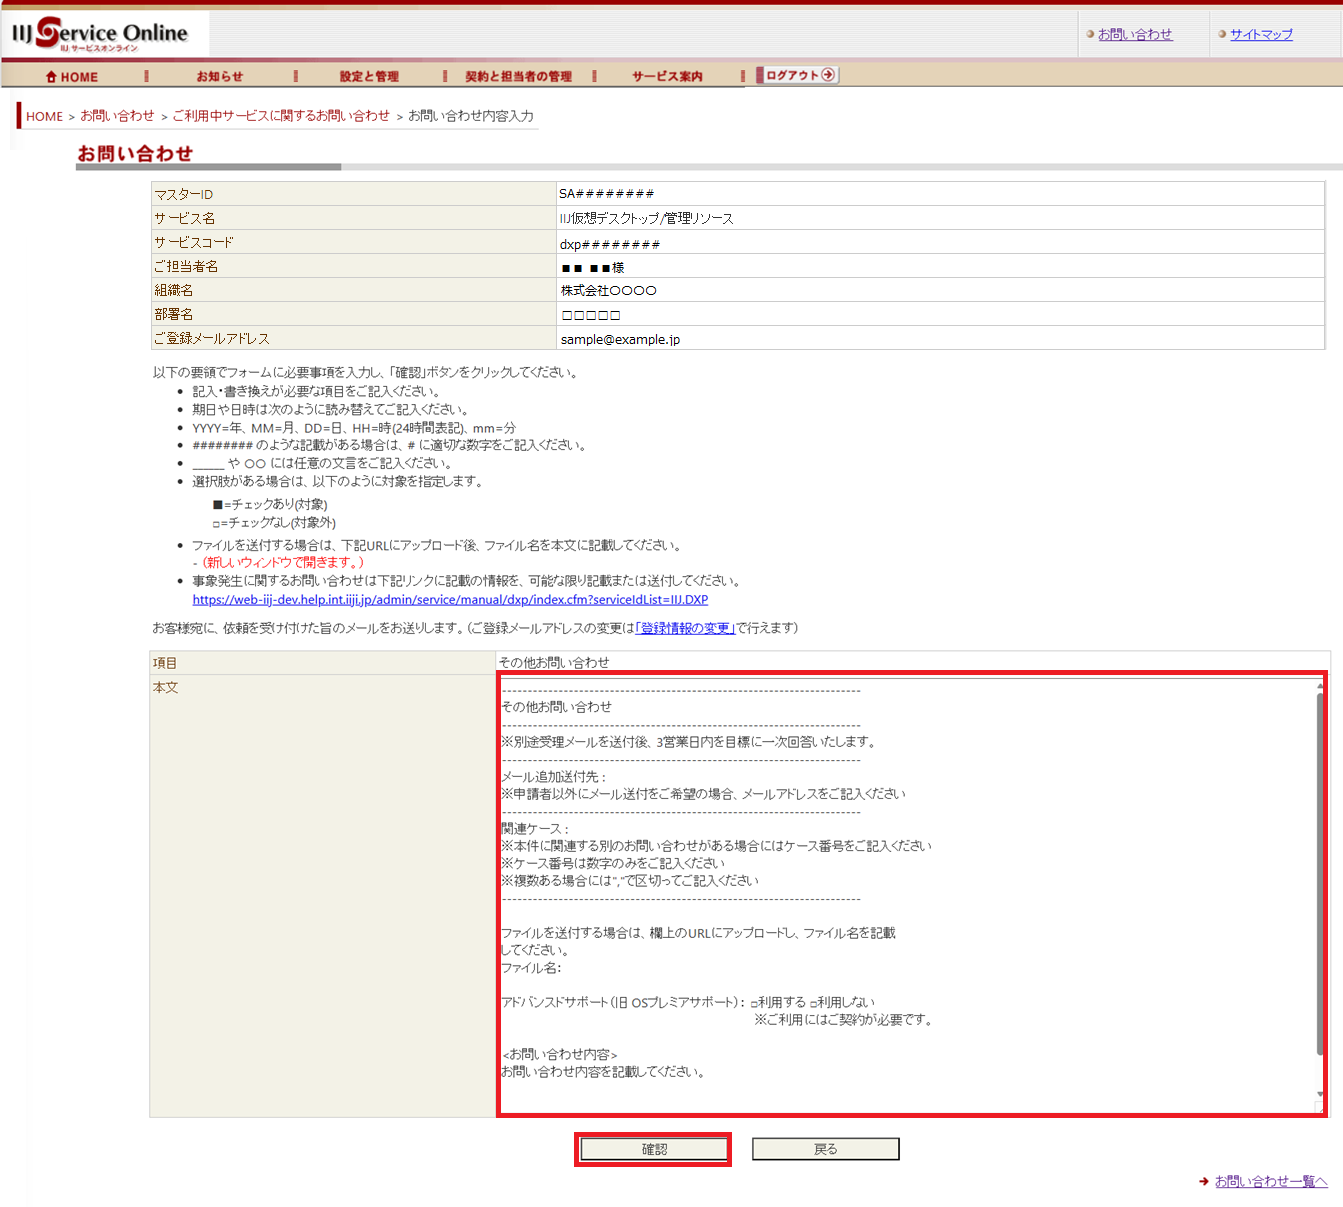Open the web-iij-dev help manual URL

pyautogui.click(x=450, y=600)
